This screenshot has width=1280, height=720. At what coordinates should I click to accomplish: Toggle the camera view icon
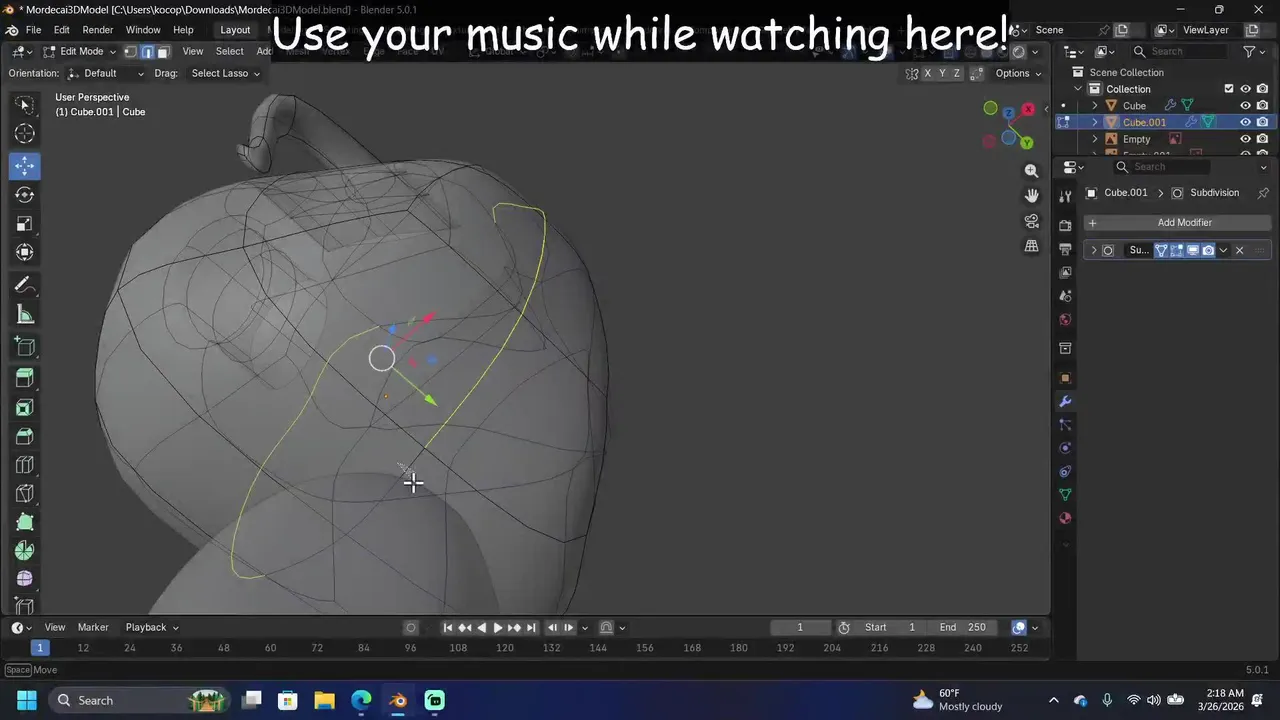tap(1032, 221)
